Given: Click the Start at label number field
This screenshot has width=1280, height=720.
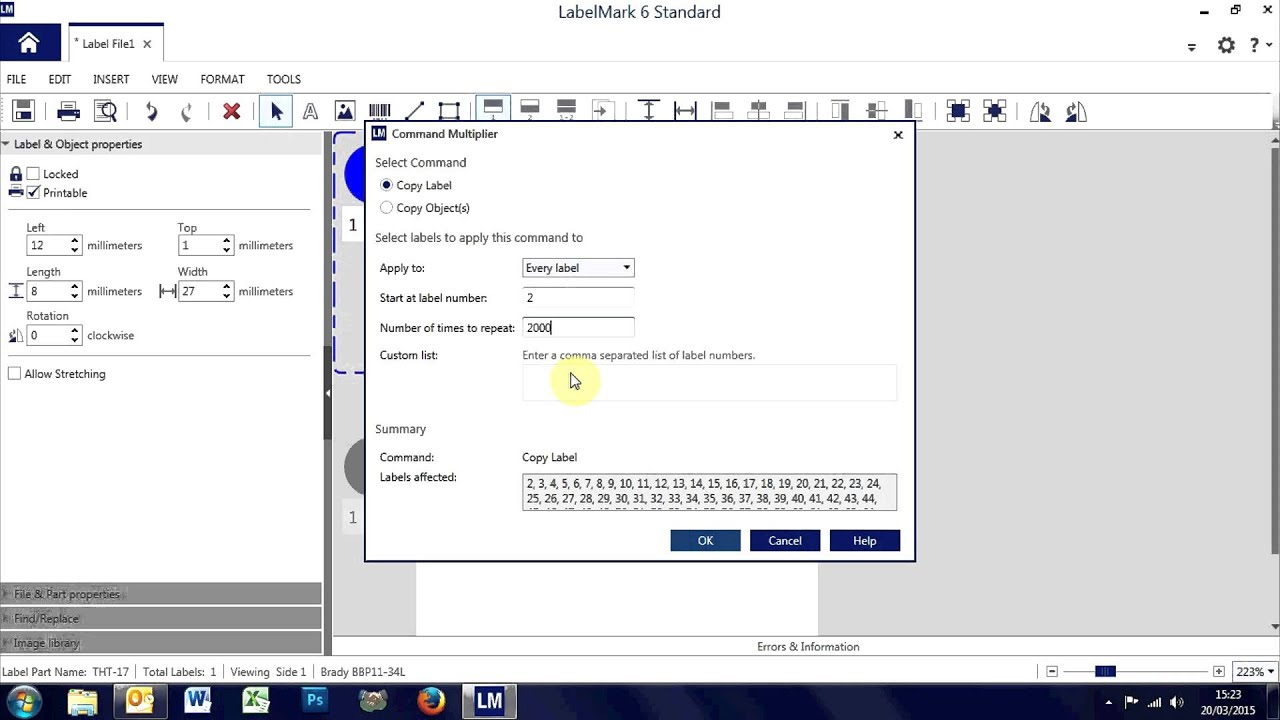Looking at the screenshot, I should [x=578, y=298].
